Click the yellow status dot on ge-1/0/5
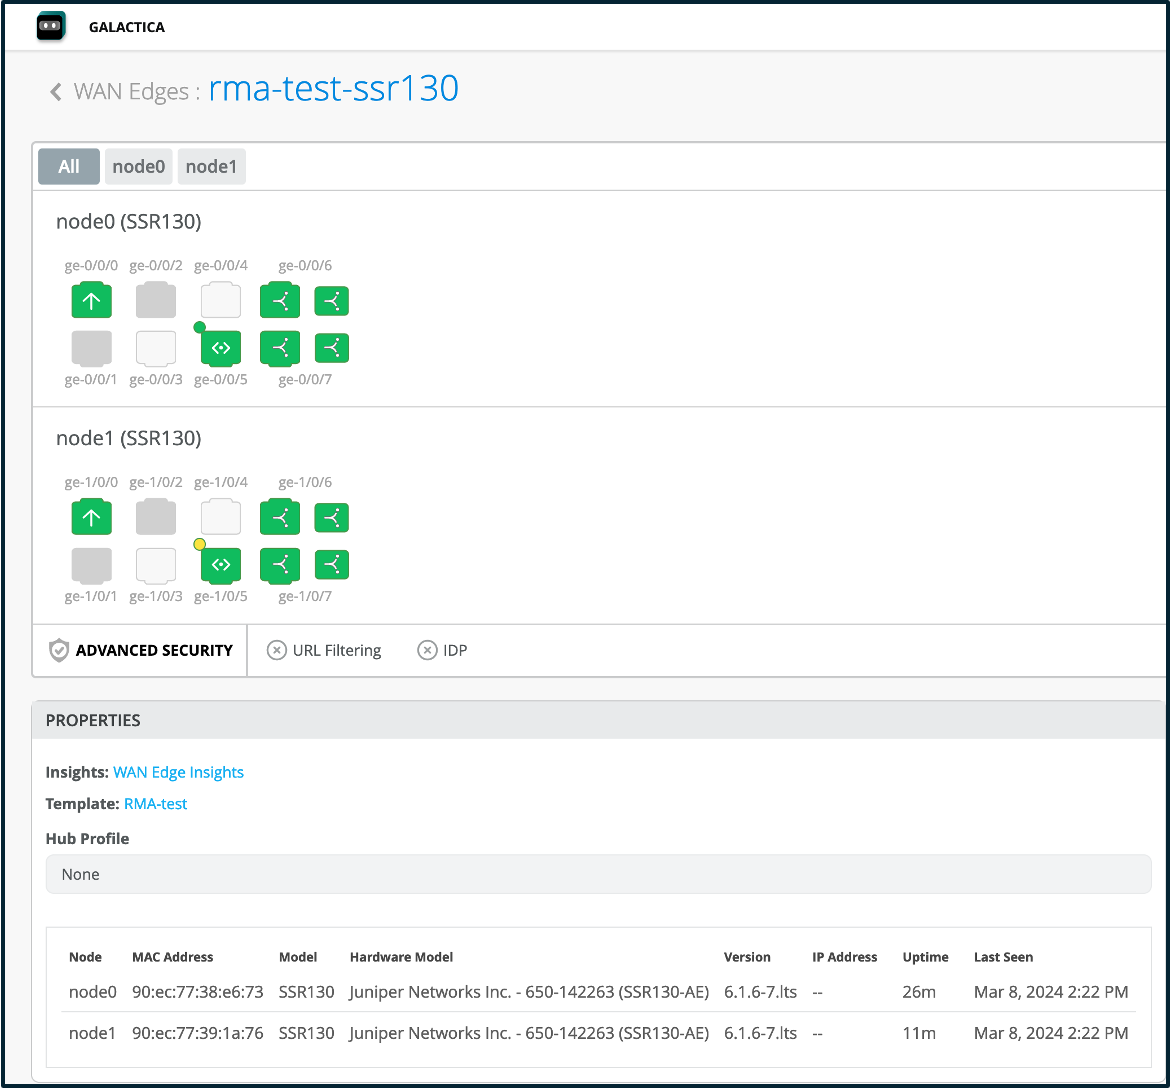The height and width of the screenshot is (1088, 1170). click(199, 544)
